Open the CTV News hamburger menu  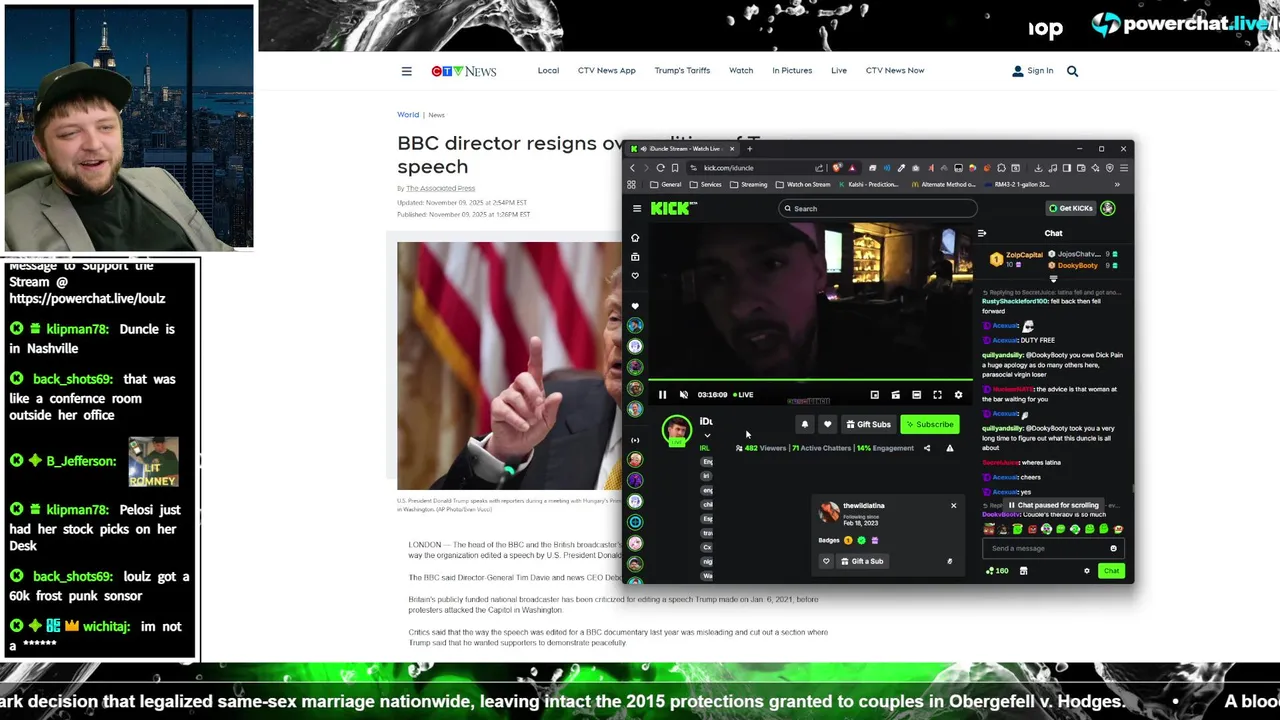click(406, 71)
